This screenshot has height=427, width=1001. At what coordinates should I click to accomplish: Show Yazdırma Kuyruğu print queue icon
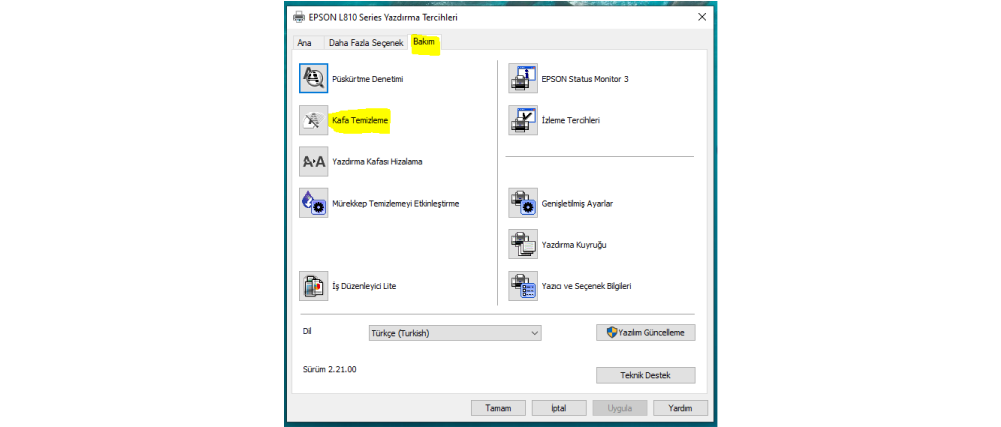coord(523,244)
